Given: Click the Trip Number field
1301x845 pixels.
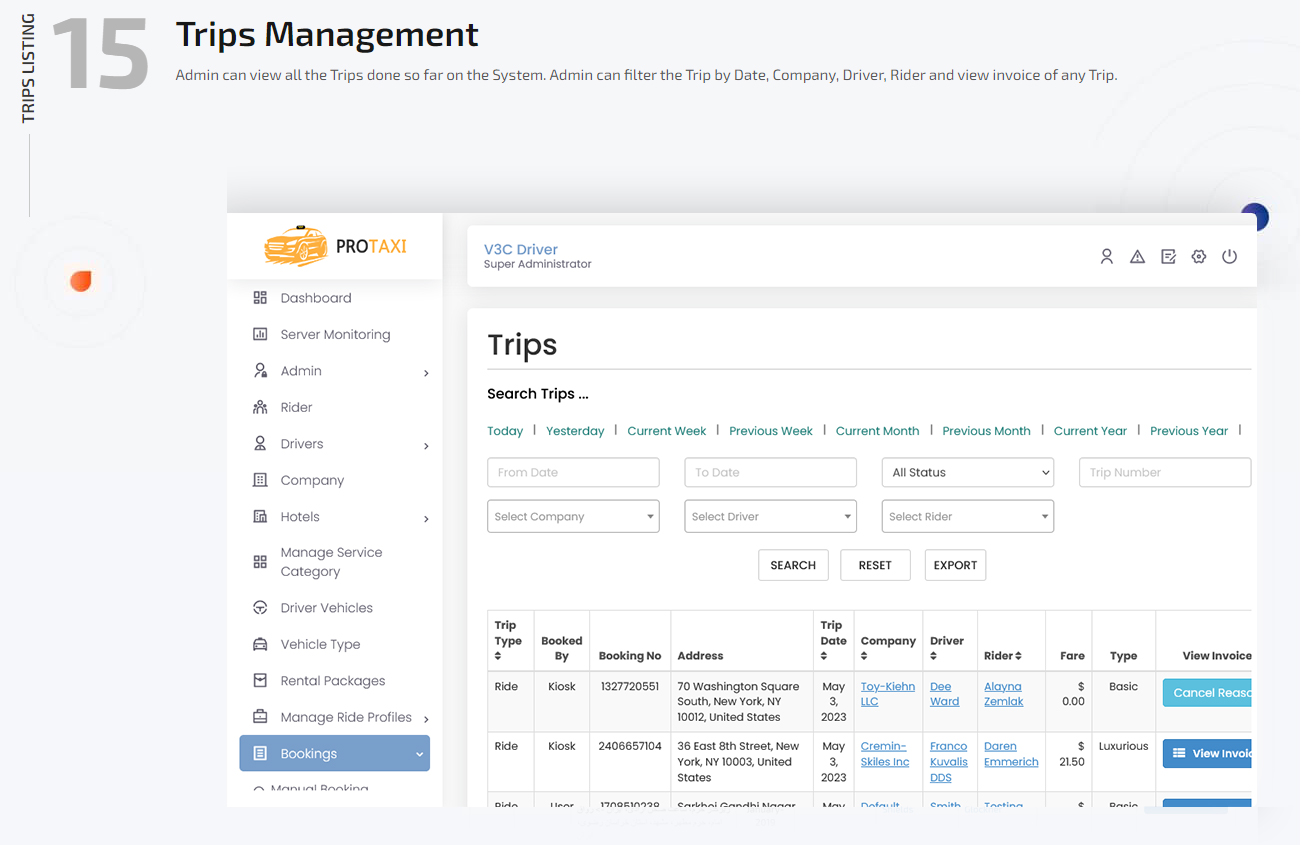Looking at the screenshot, I should tap(1165, 472).
